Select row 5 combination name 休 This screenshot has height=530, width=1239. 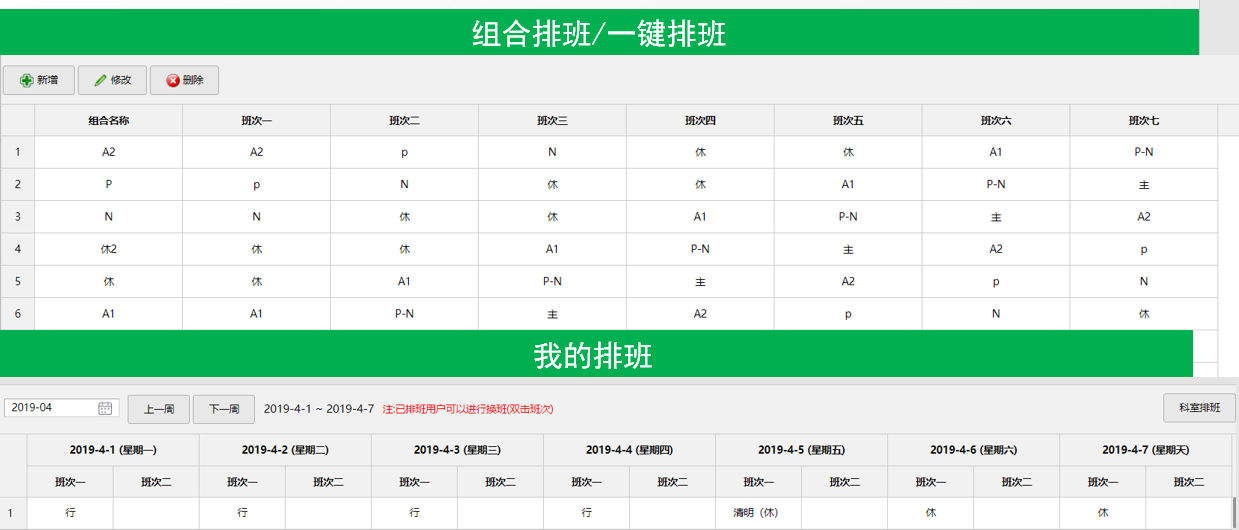[x=108, y=281]
